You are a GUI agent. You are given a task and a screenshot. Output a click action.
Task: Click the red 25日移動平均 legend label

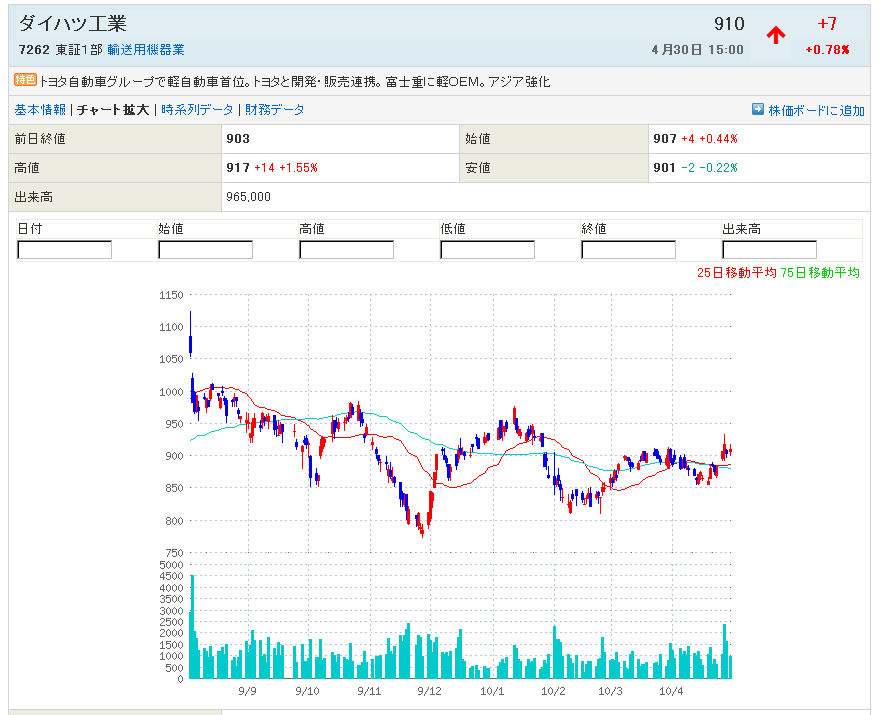tap(736, 273)
